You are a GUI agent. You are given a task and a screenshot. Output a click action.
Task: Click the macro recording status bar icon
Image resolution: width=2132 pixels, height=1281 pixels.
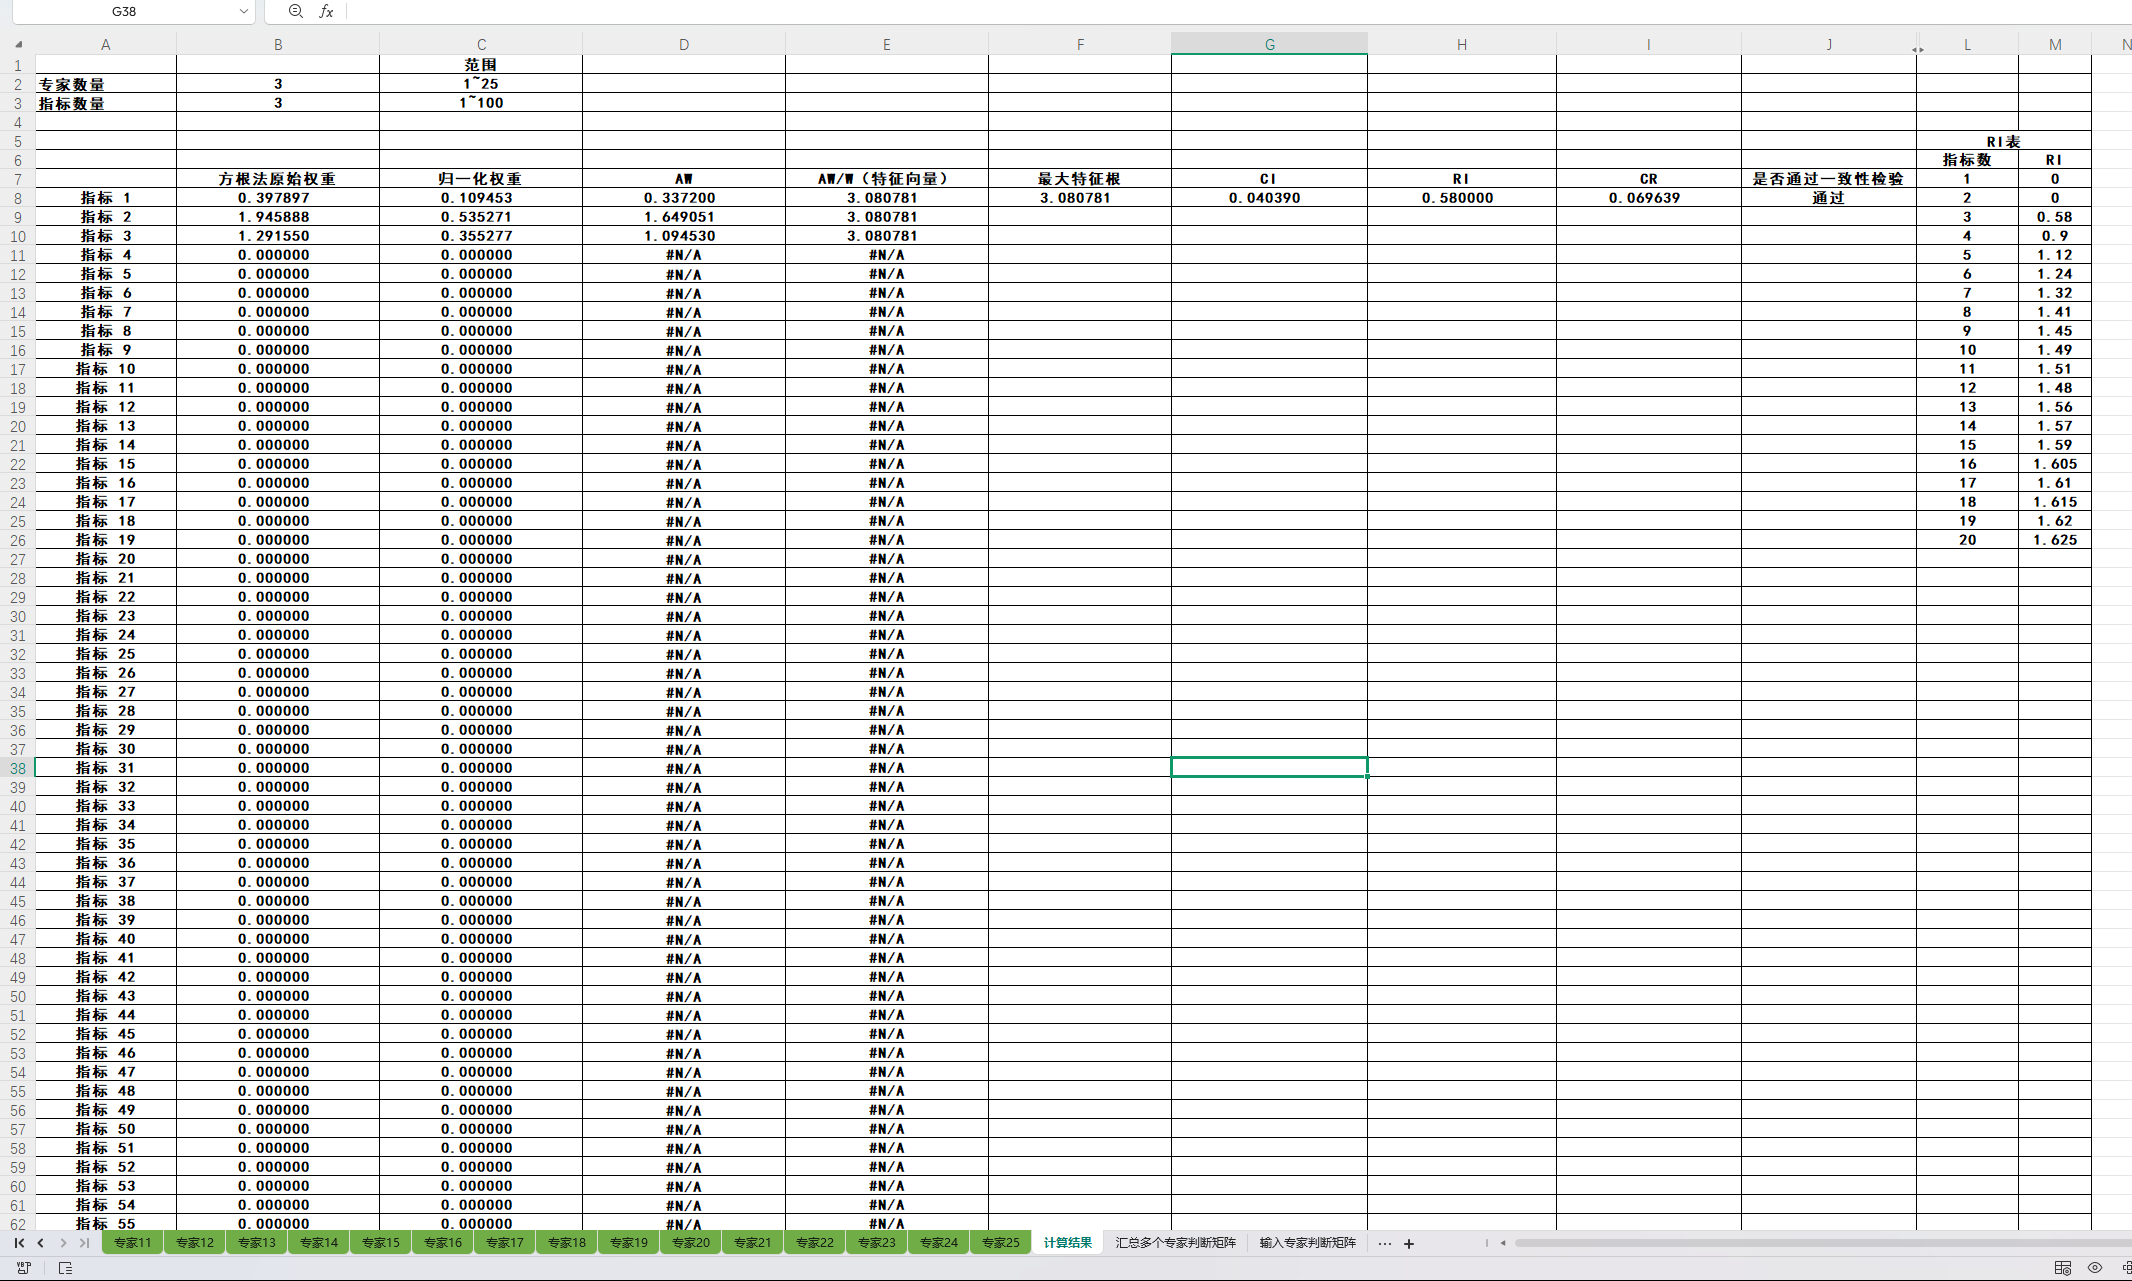click(x=24, y=1268)
